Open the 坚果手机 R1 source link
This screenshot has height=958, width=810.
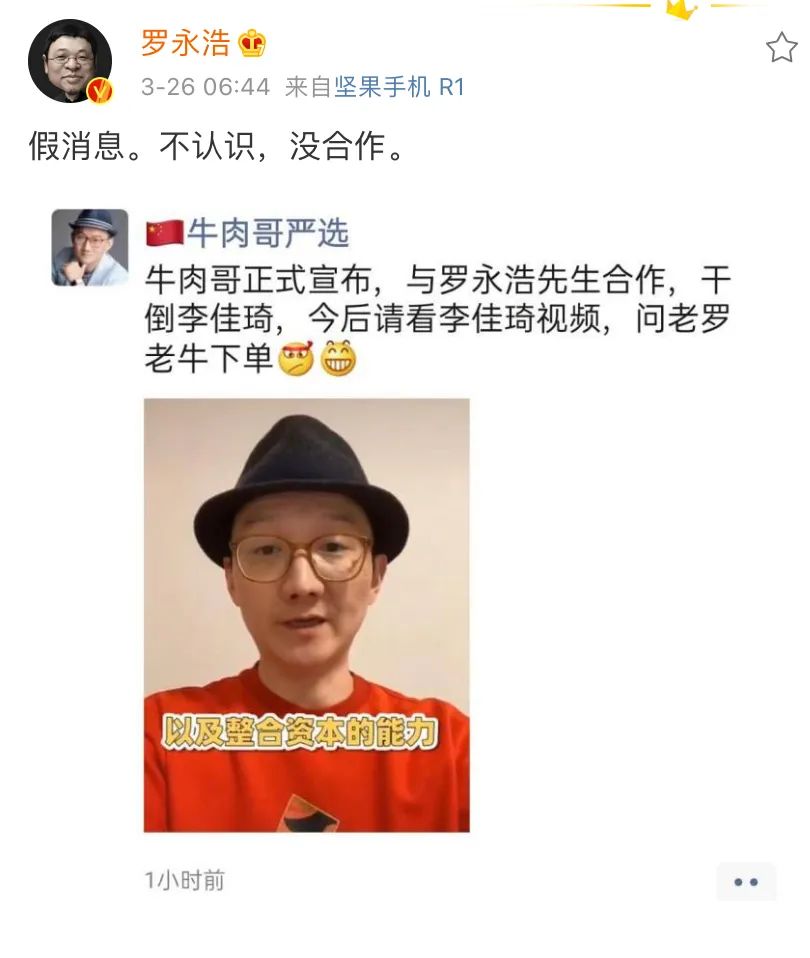[x=399, y=87]
